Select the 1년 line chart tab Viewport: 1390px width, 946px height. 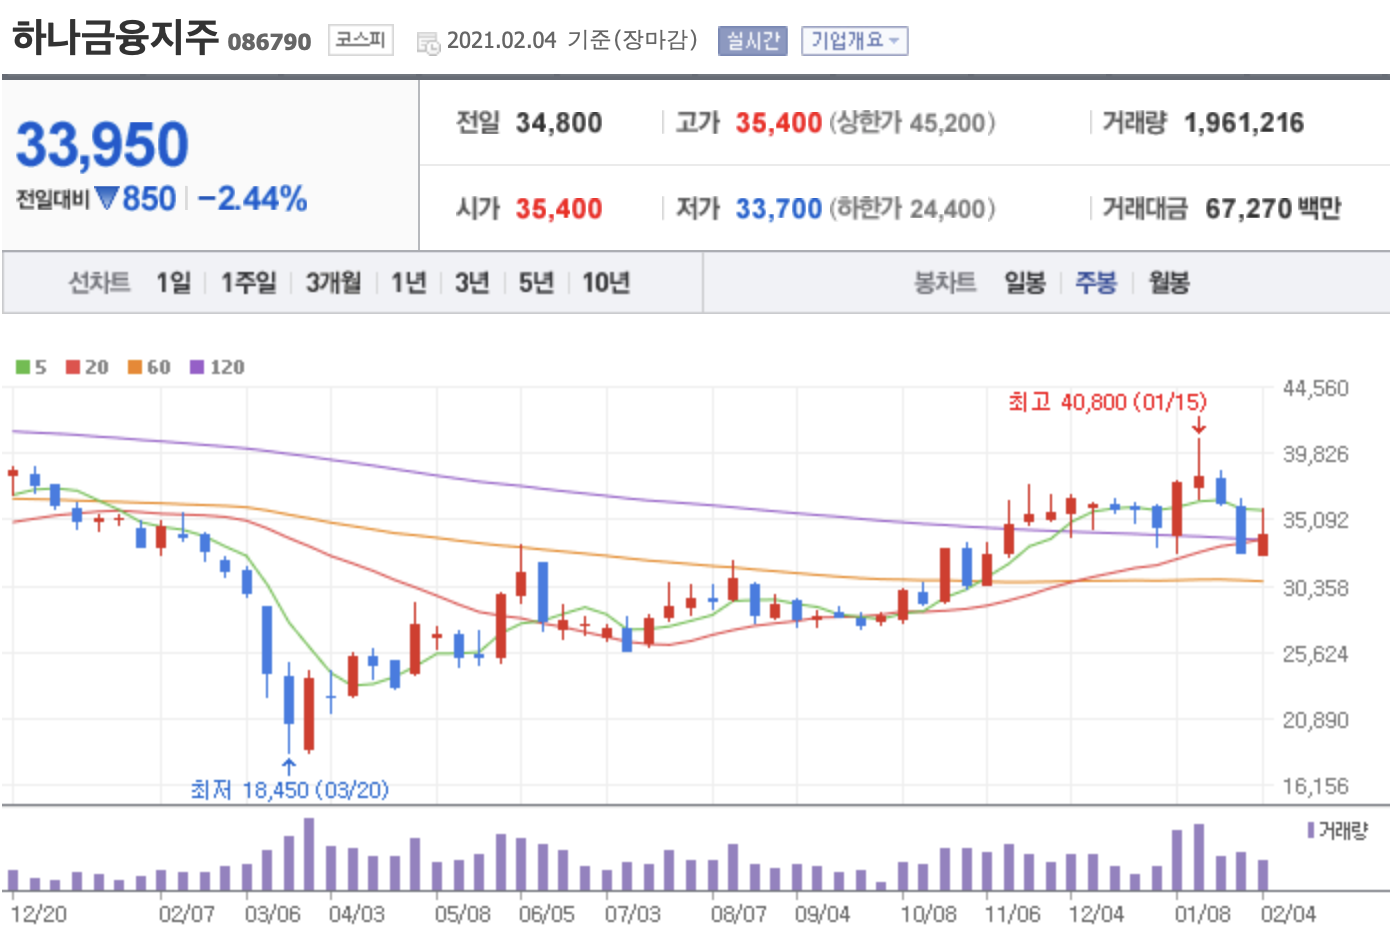pyautogui.click(x=408, y=283)
